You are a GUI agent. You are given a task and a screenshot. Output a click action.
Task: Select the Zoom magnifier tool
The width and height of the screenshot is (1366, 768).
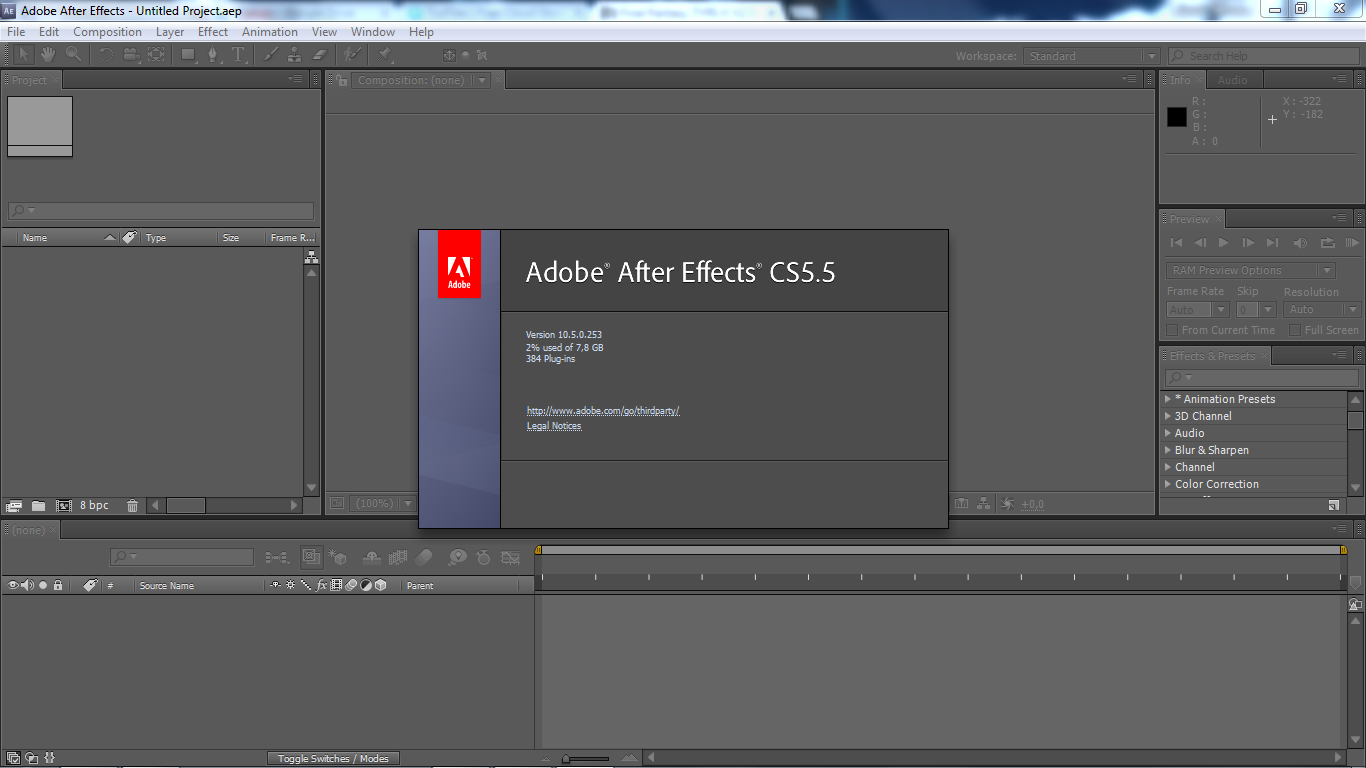(x=74, y=55)
